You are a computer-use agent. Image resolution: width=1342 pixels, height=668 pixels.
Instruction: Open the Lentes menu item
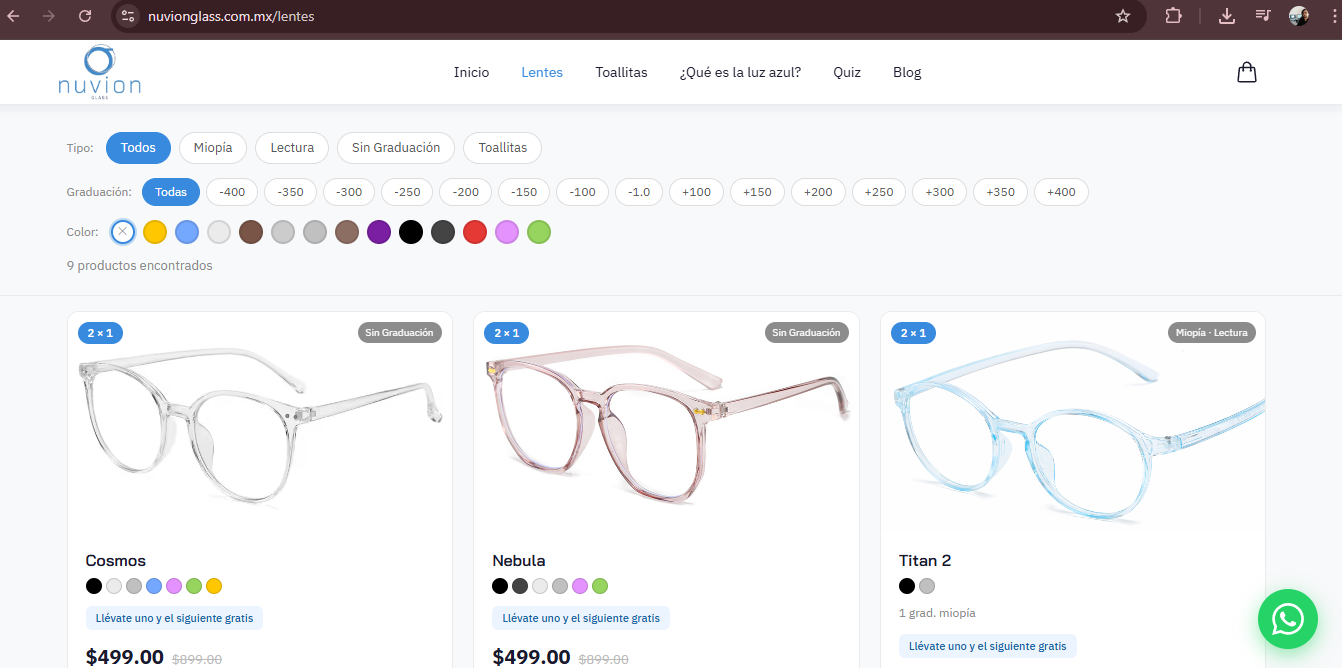click(x=542, y=72)
